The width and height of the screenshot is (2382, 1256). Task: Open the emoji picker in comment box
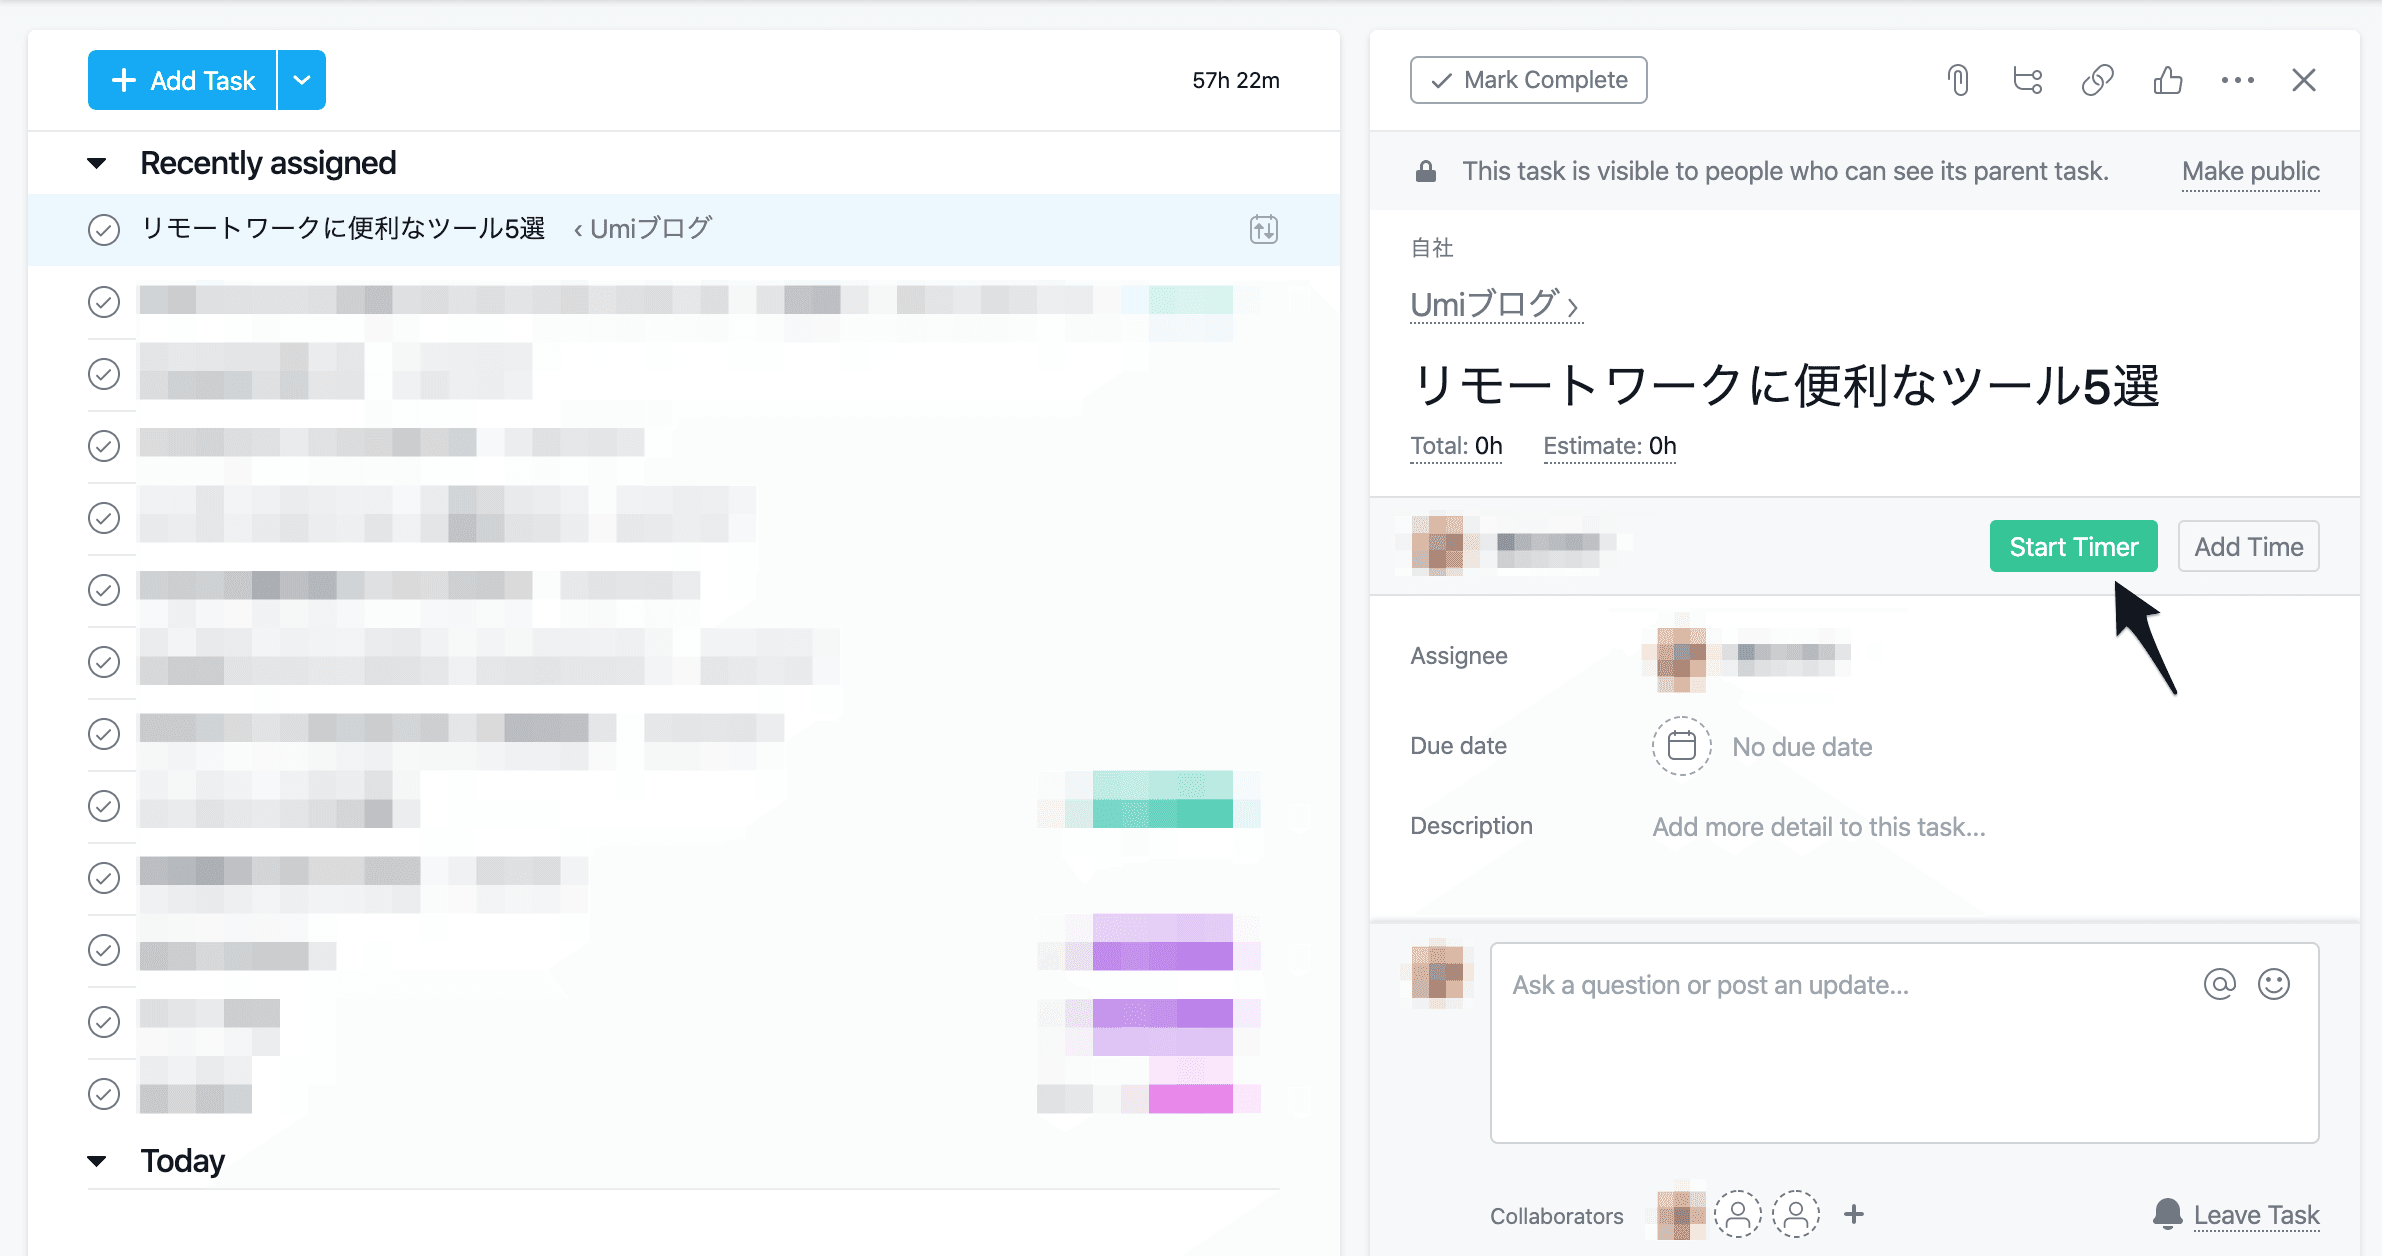tap(2274, 984)
